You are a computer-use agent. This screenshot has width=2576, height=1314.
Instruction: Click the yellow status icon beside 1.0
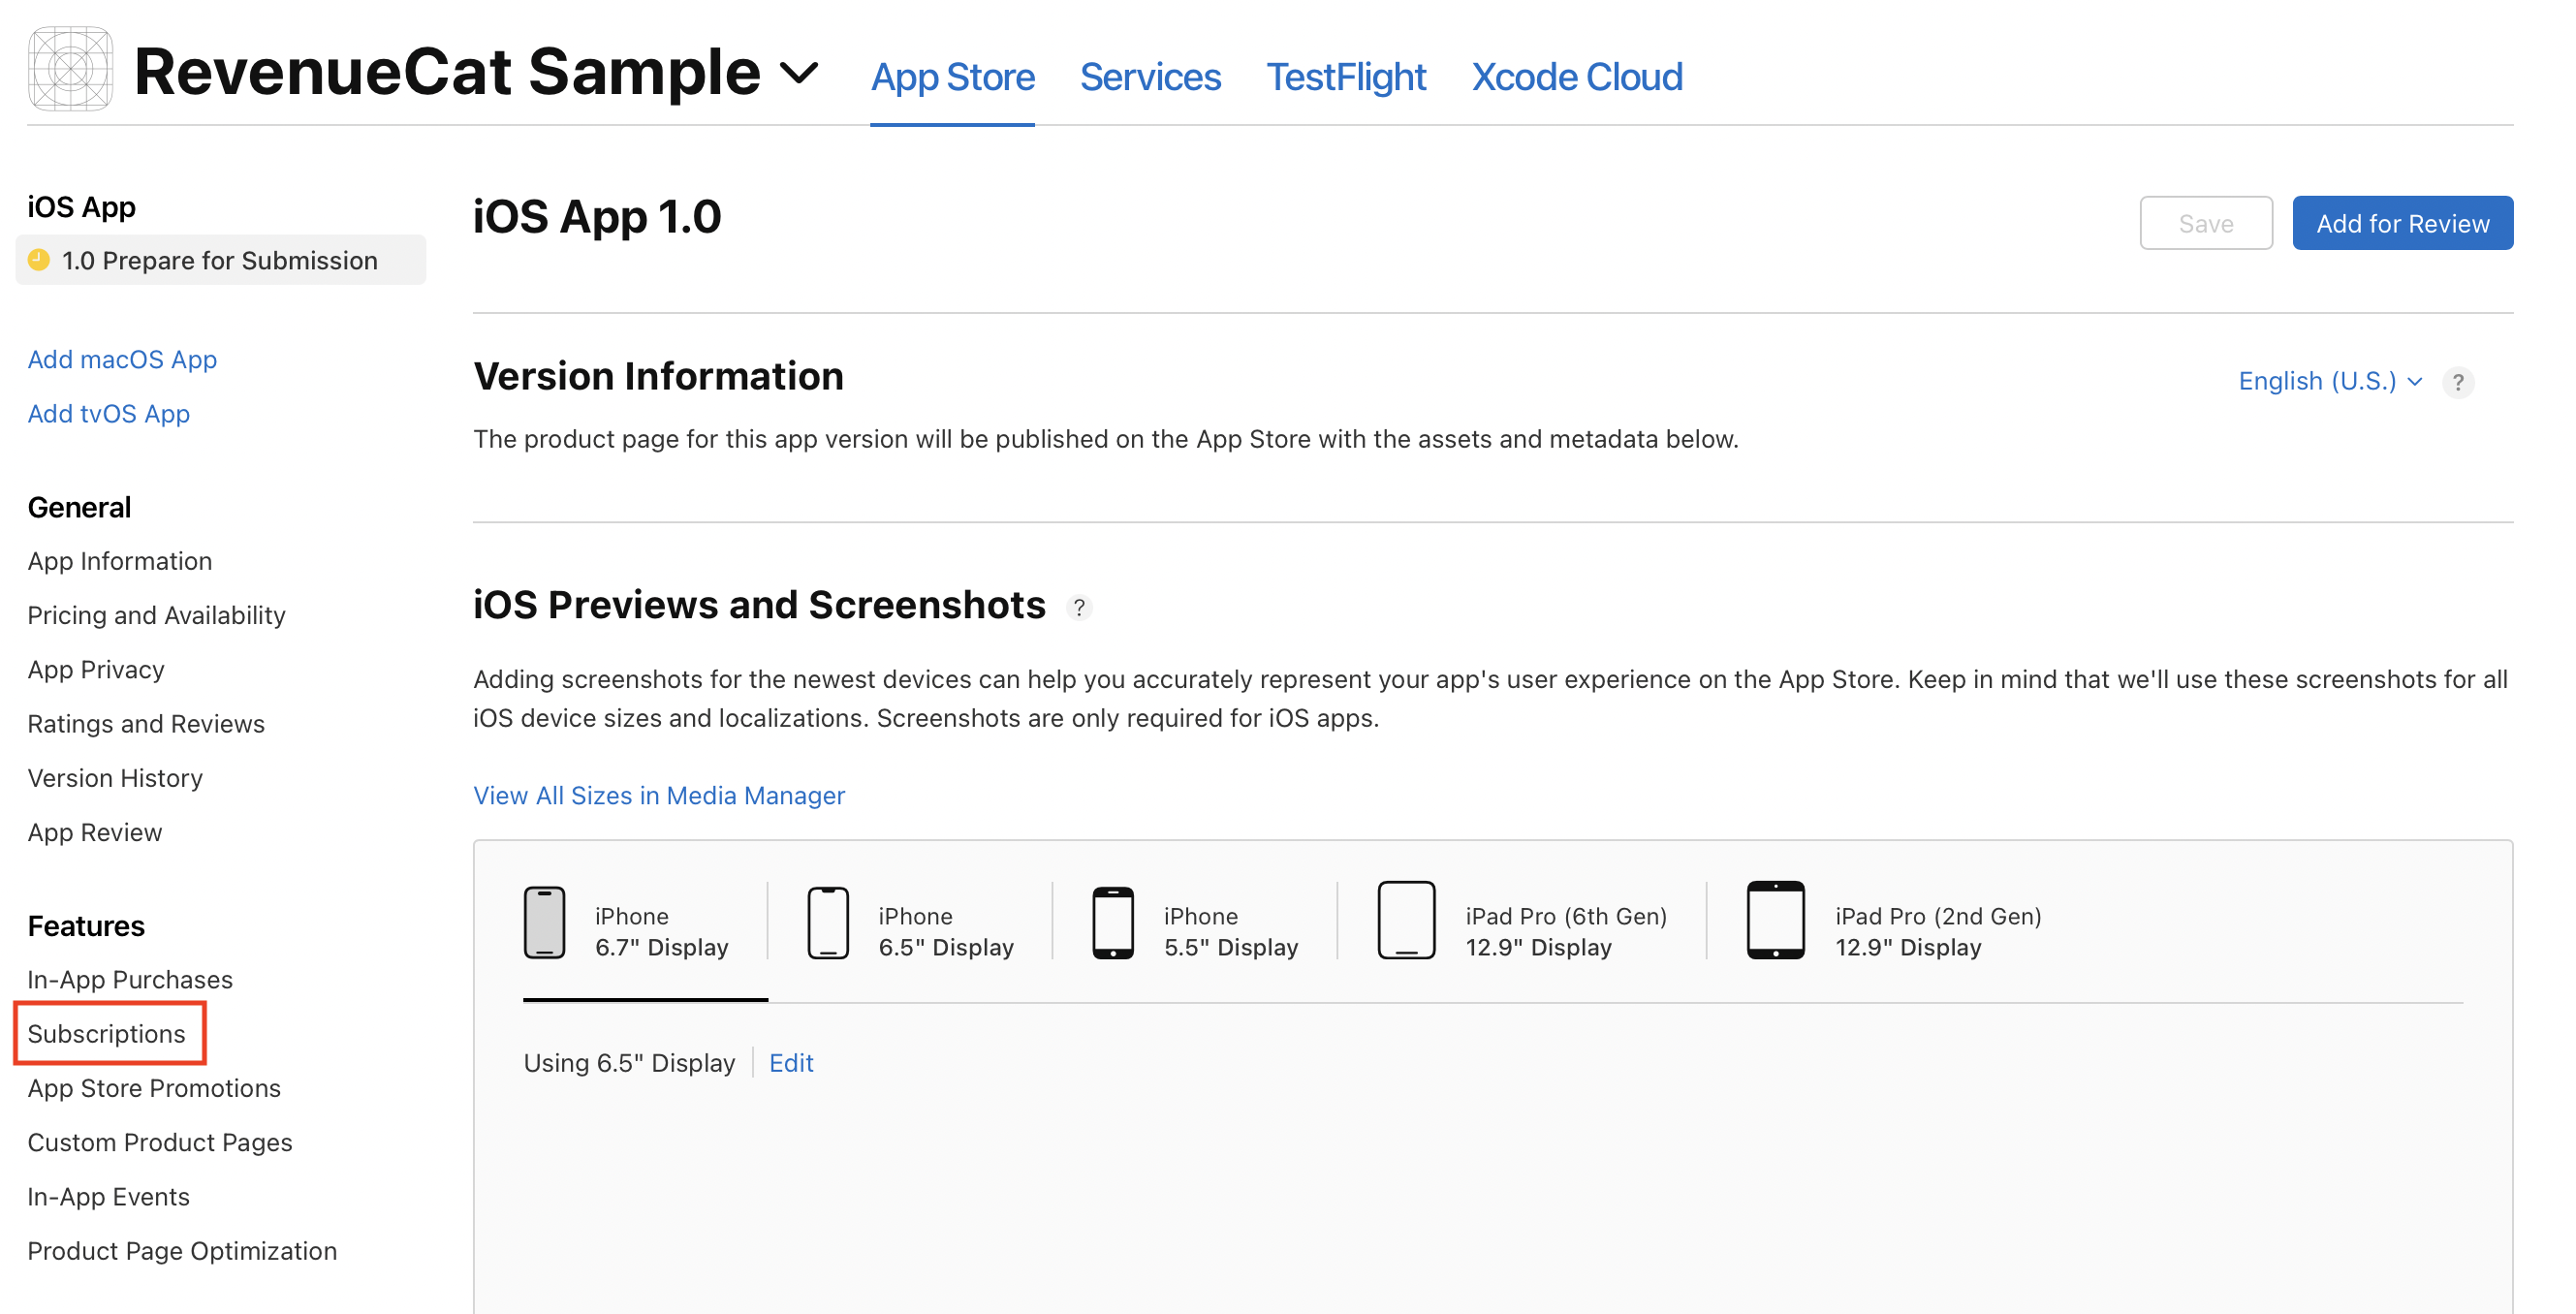click(x=39, y=260)
